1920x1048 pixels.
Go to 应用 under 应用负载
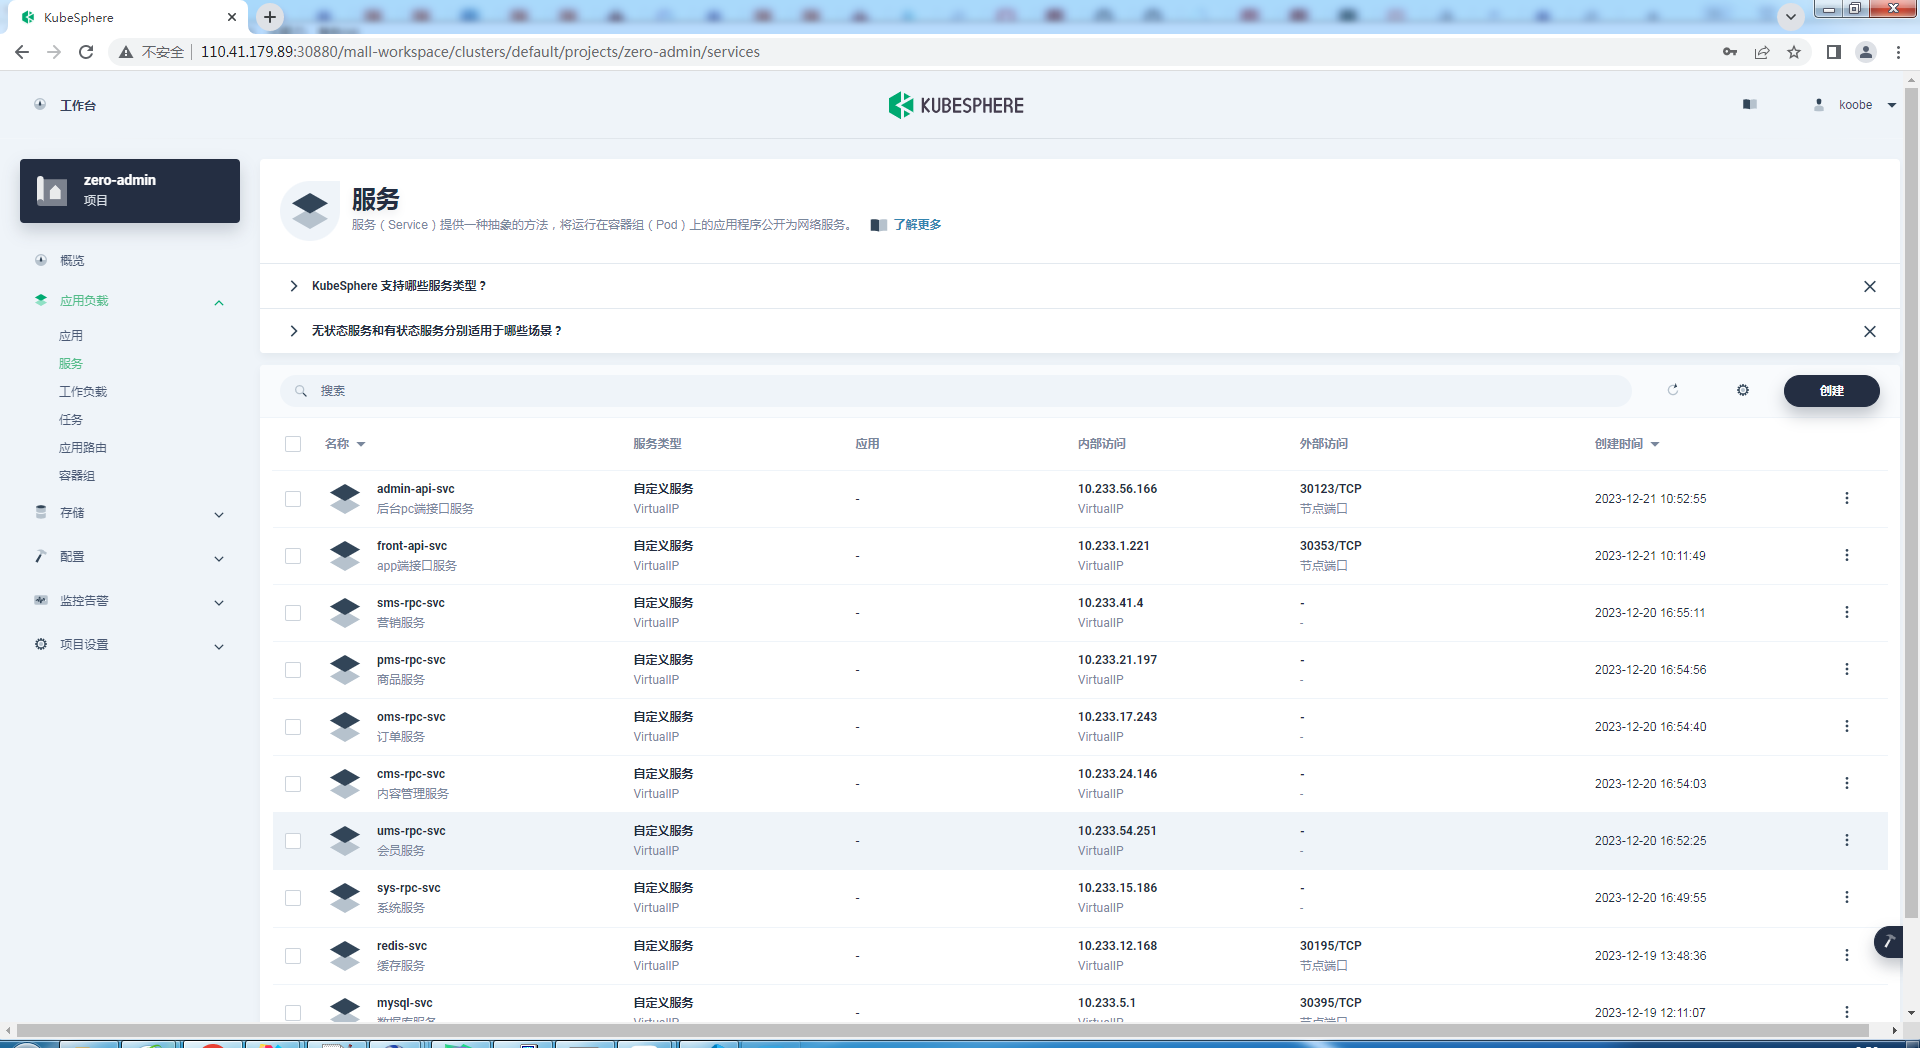71,336
